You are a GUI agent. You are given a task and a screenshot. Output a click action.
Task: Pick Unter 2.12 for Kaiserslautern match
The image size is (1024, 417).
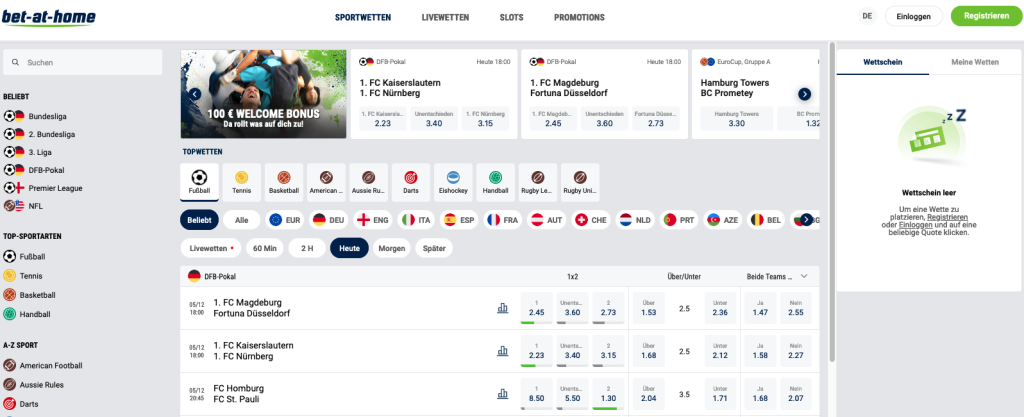720,351
